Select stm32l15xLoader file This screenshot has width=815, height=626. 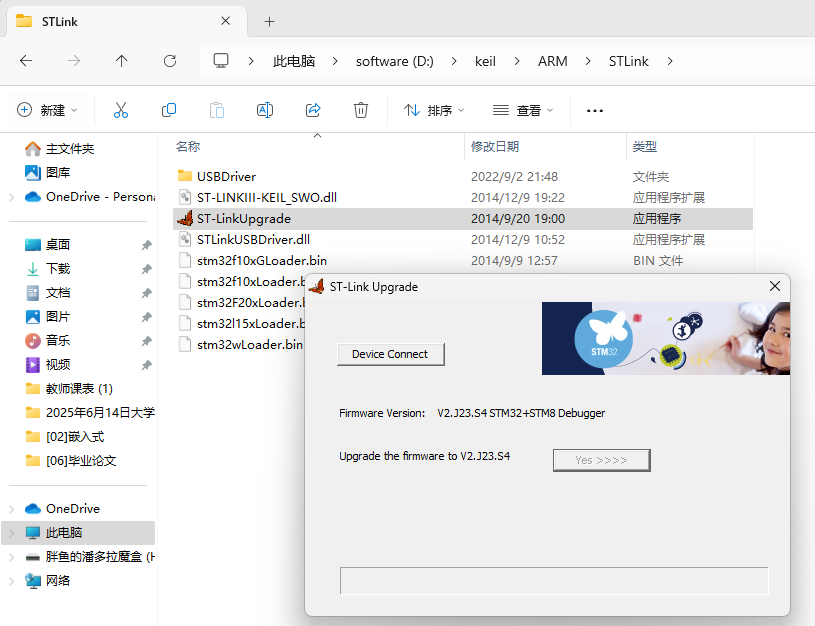(x=241, y=323)
